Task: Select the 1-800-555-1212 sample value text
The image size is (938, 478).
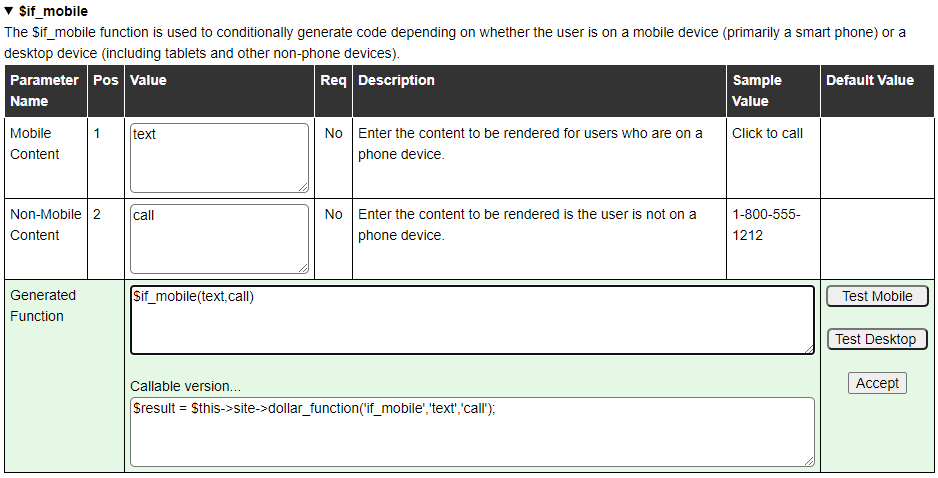Action: [x=766, y=225]
